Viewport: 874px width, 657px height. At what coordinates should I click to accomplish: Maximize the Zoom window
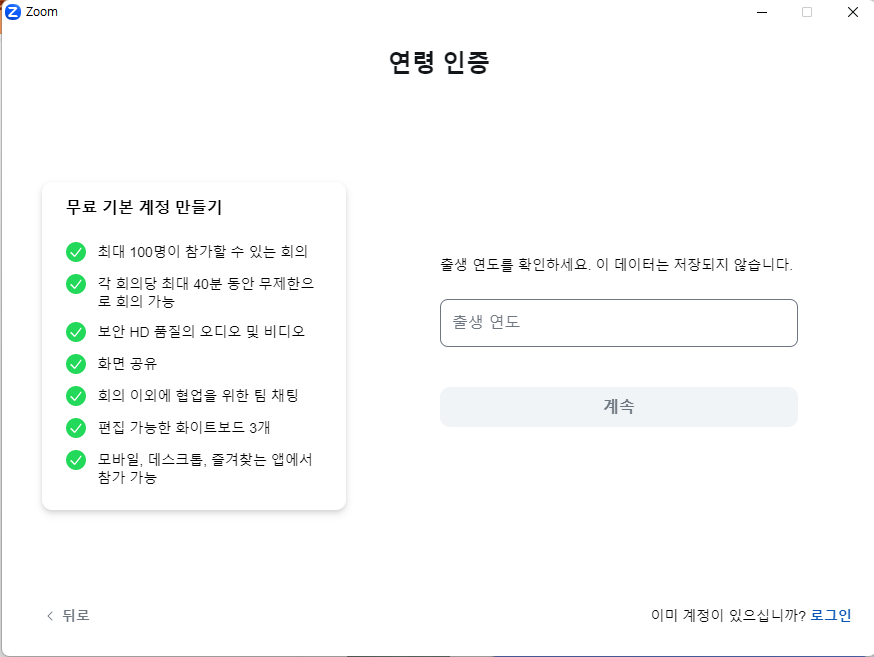pos(806,11)
